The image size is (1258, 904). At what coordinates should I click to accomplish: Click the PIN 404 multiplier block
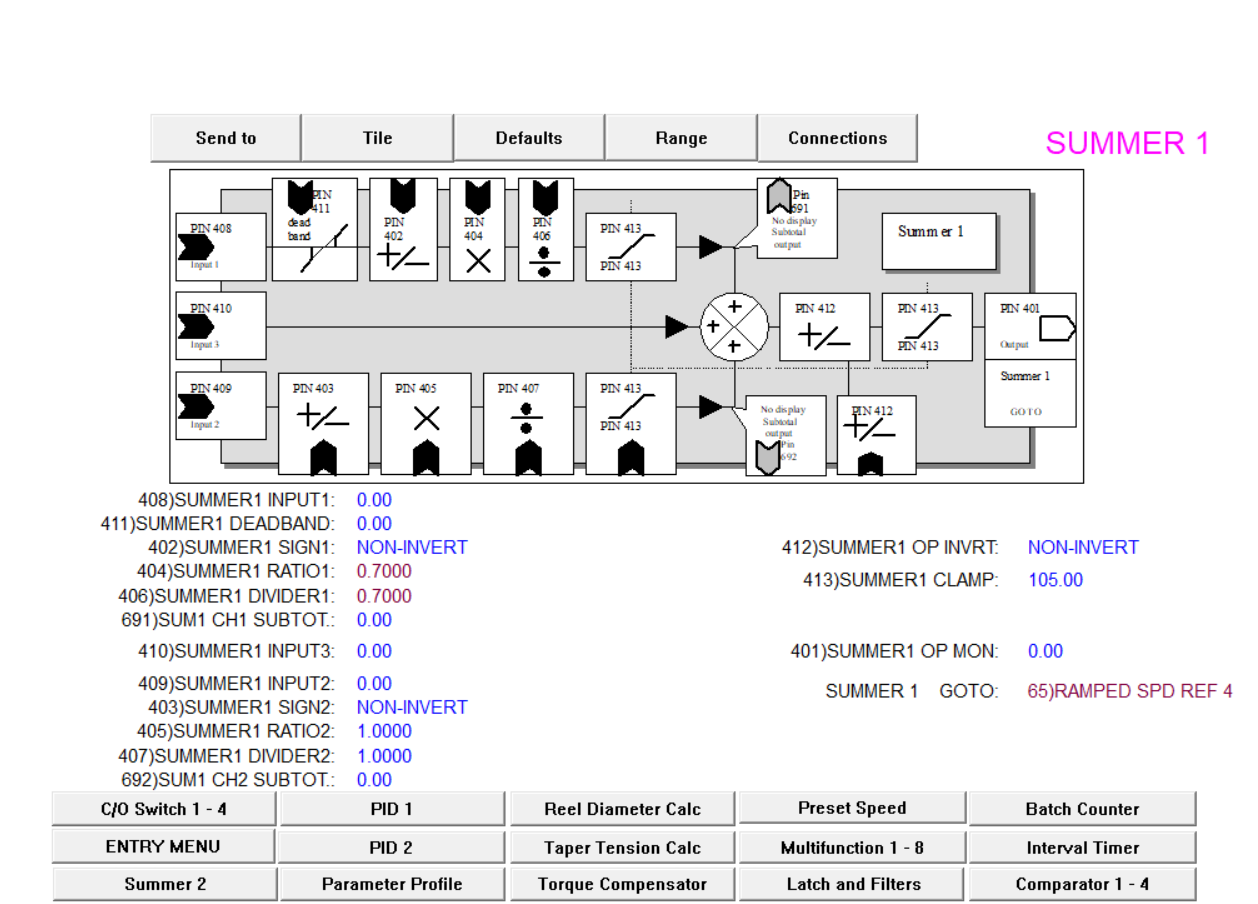[x=477, y=229]
